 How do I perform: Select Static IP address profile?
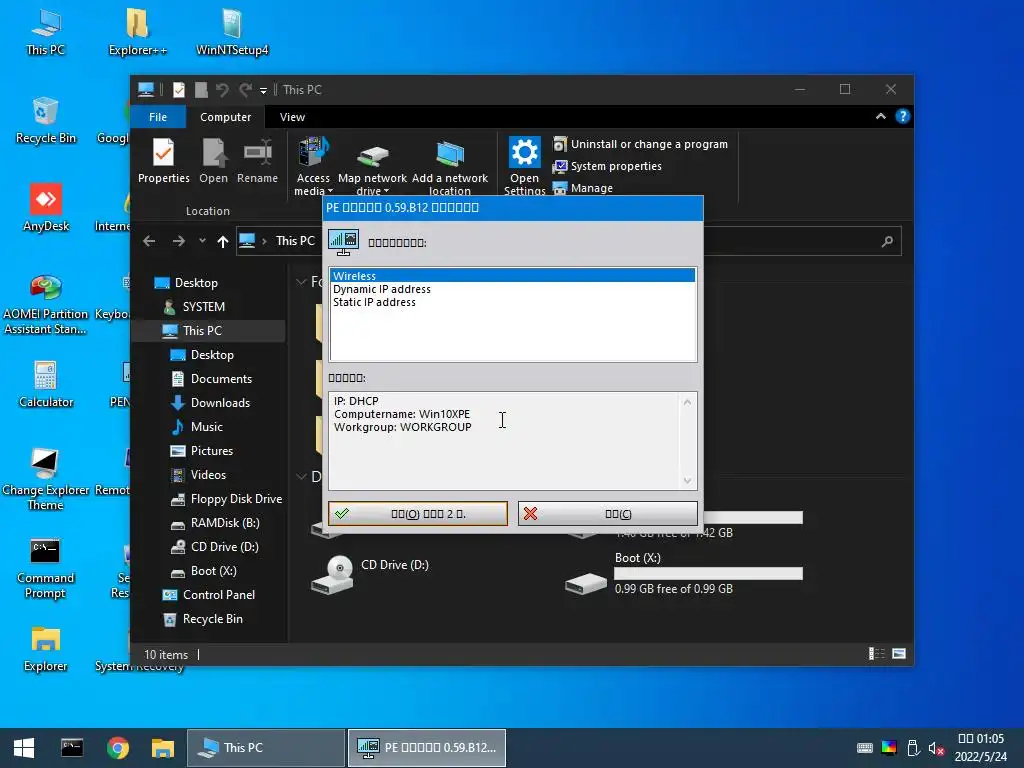point(513,302)
